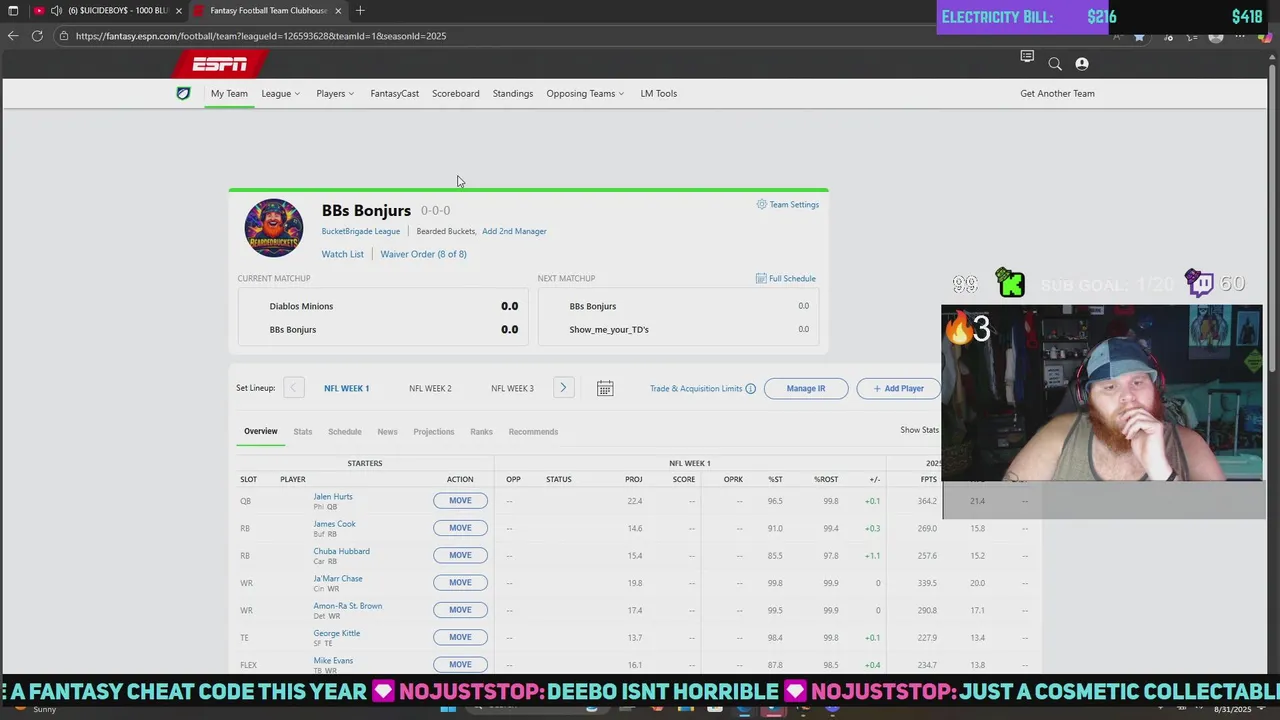Click the site info lock icon

(x=63, y=36)
